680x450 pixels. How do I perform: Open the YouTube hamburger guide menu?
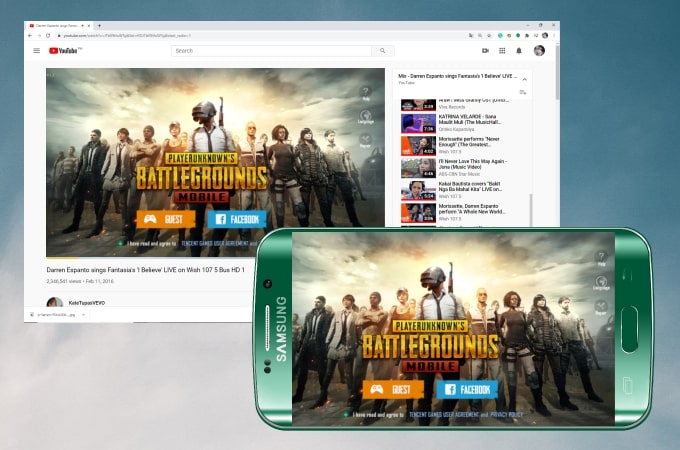[x=36, y=51]
